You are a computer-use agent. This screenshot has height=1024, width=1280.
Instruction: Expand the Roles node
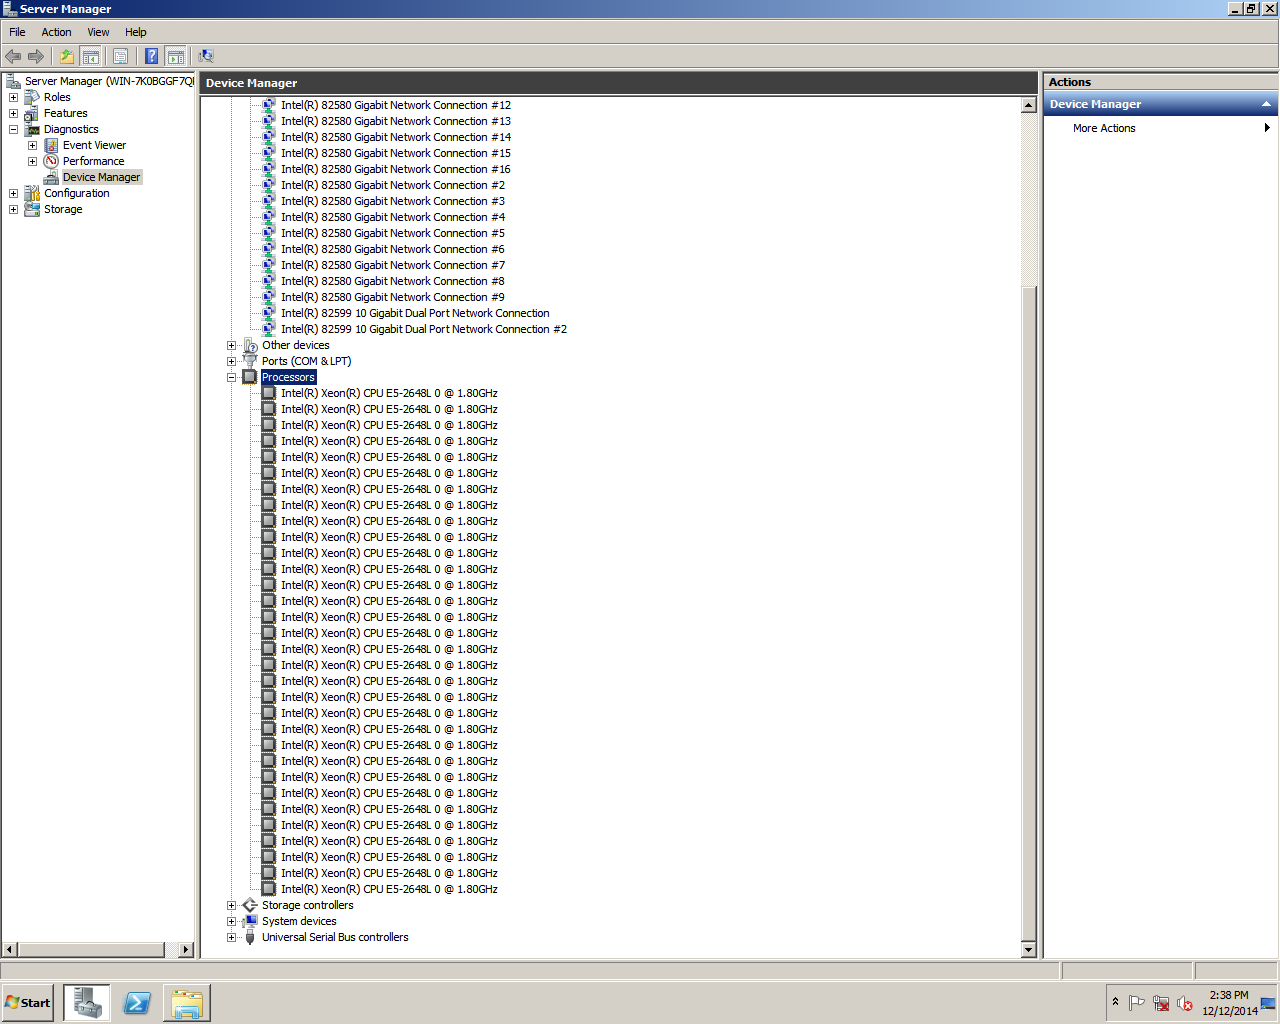pos(13,97)
